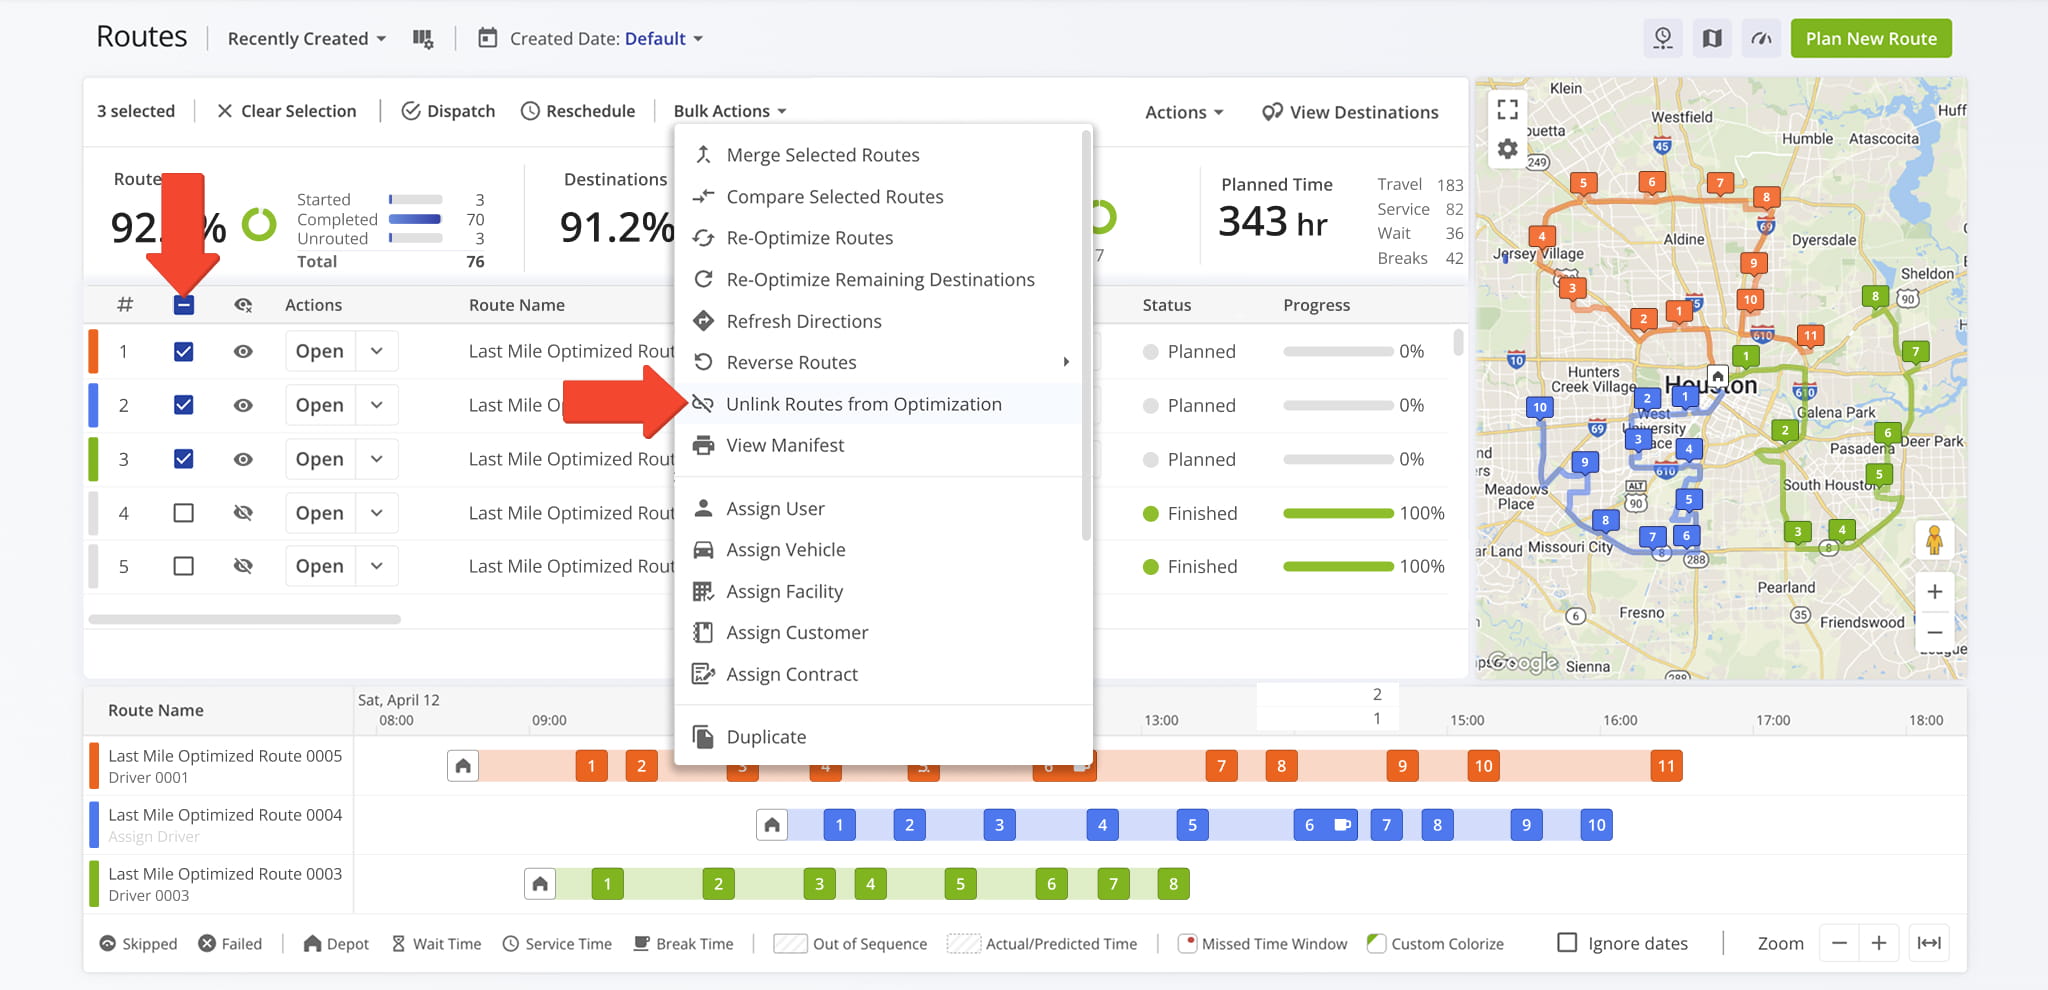
Task: Enable the Ignore dates checkbox
Action: (1567, 942)
